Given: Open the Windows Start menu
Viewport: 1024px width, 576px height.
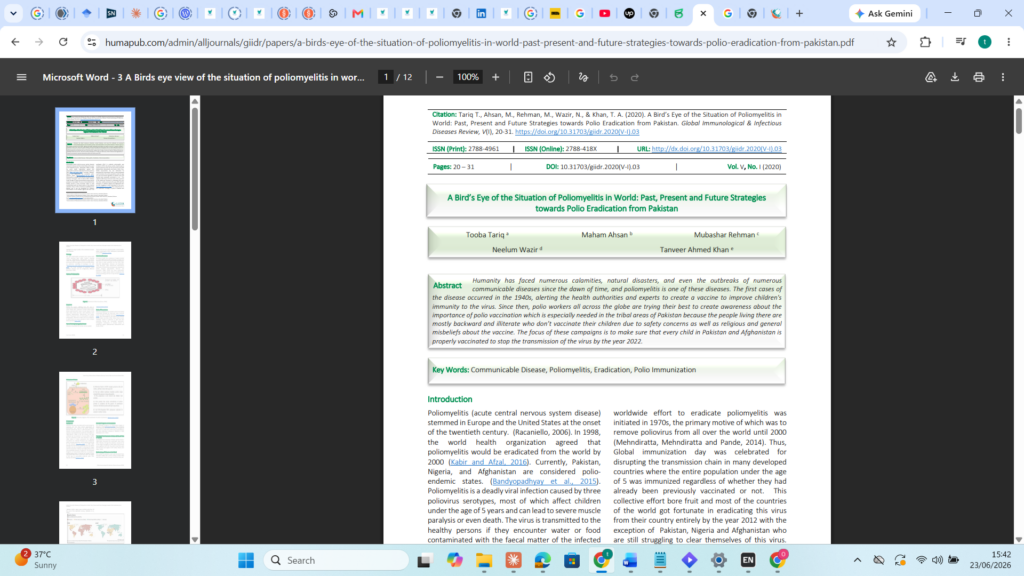Looking at the screenshot, I should [246, 560].
